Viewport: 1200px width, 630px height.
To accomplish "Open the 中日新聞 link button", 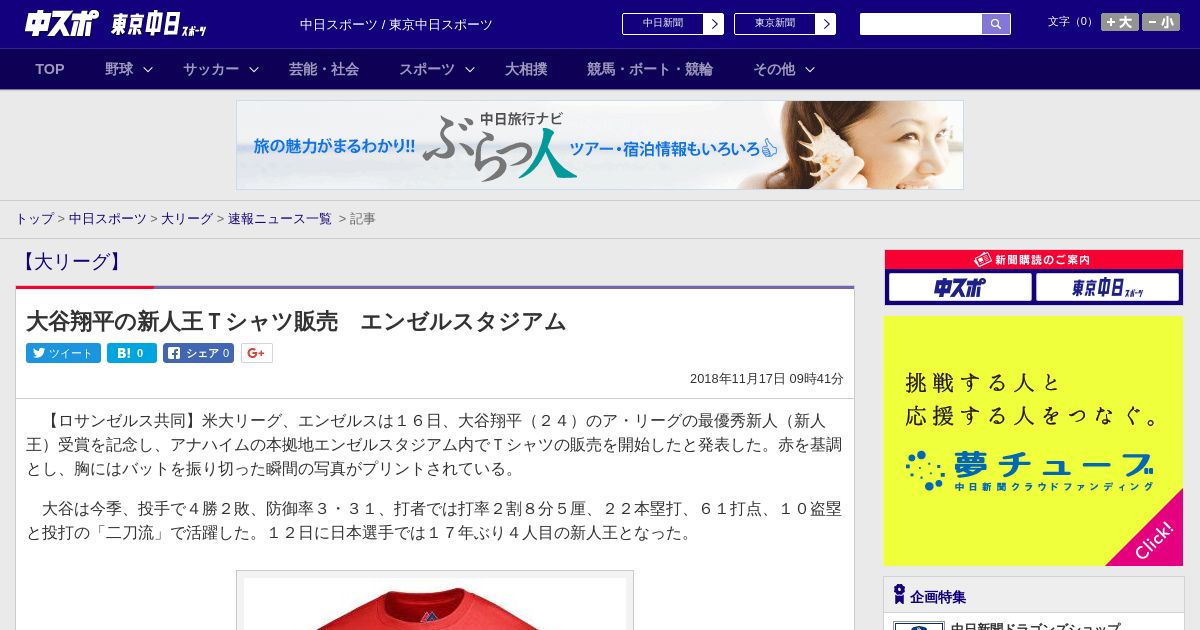I will [663, 24].
